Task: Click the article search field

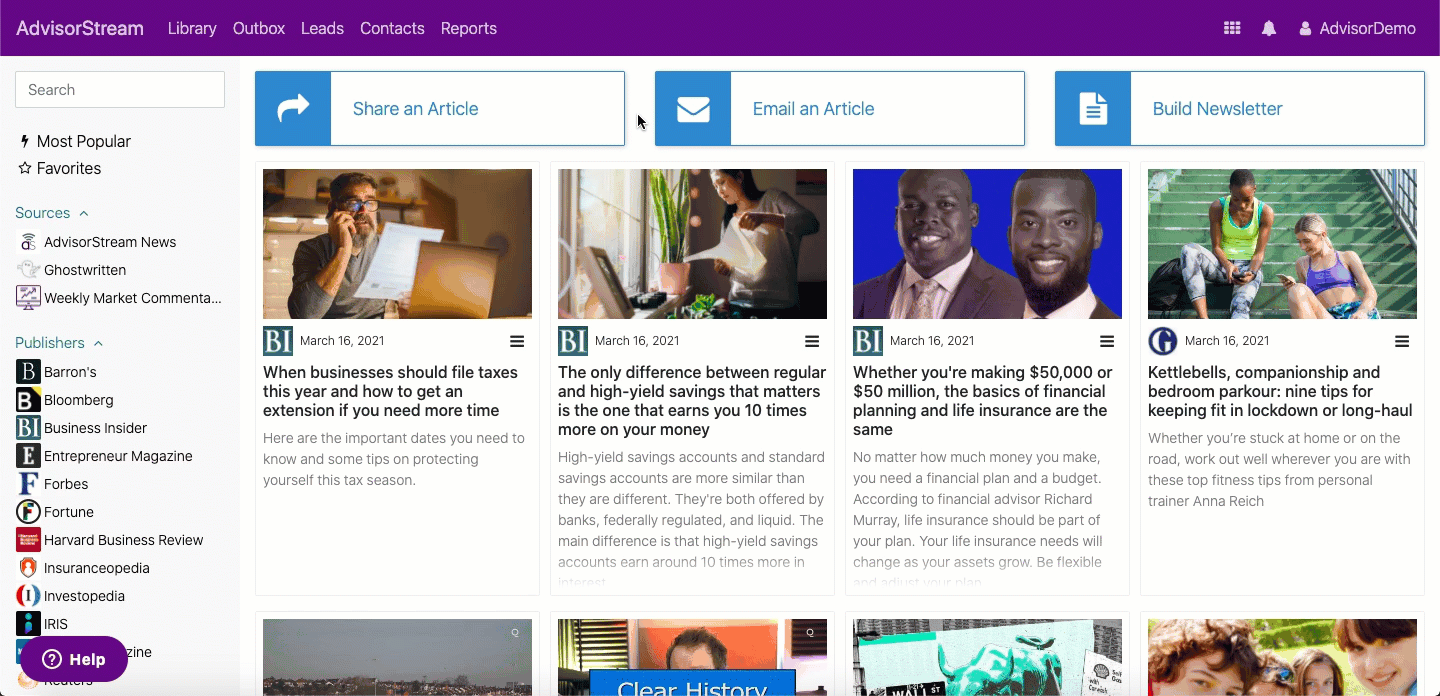Action: (120, 90)
